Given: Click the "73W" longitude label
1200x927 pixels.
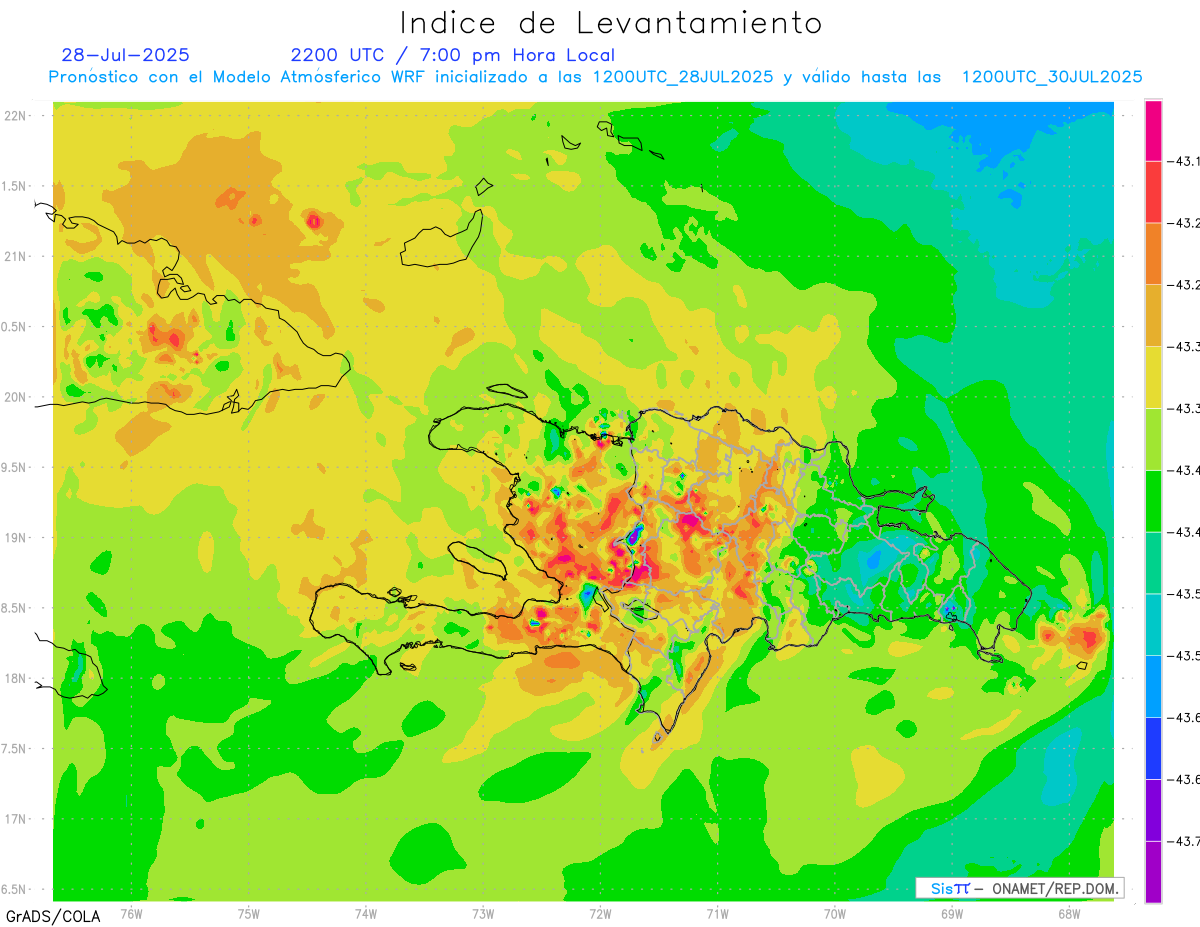Looking at the screenshot, I should (x=483, y=913).
